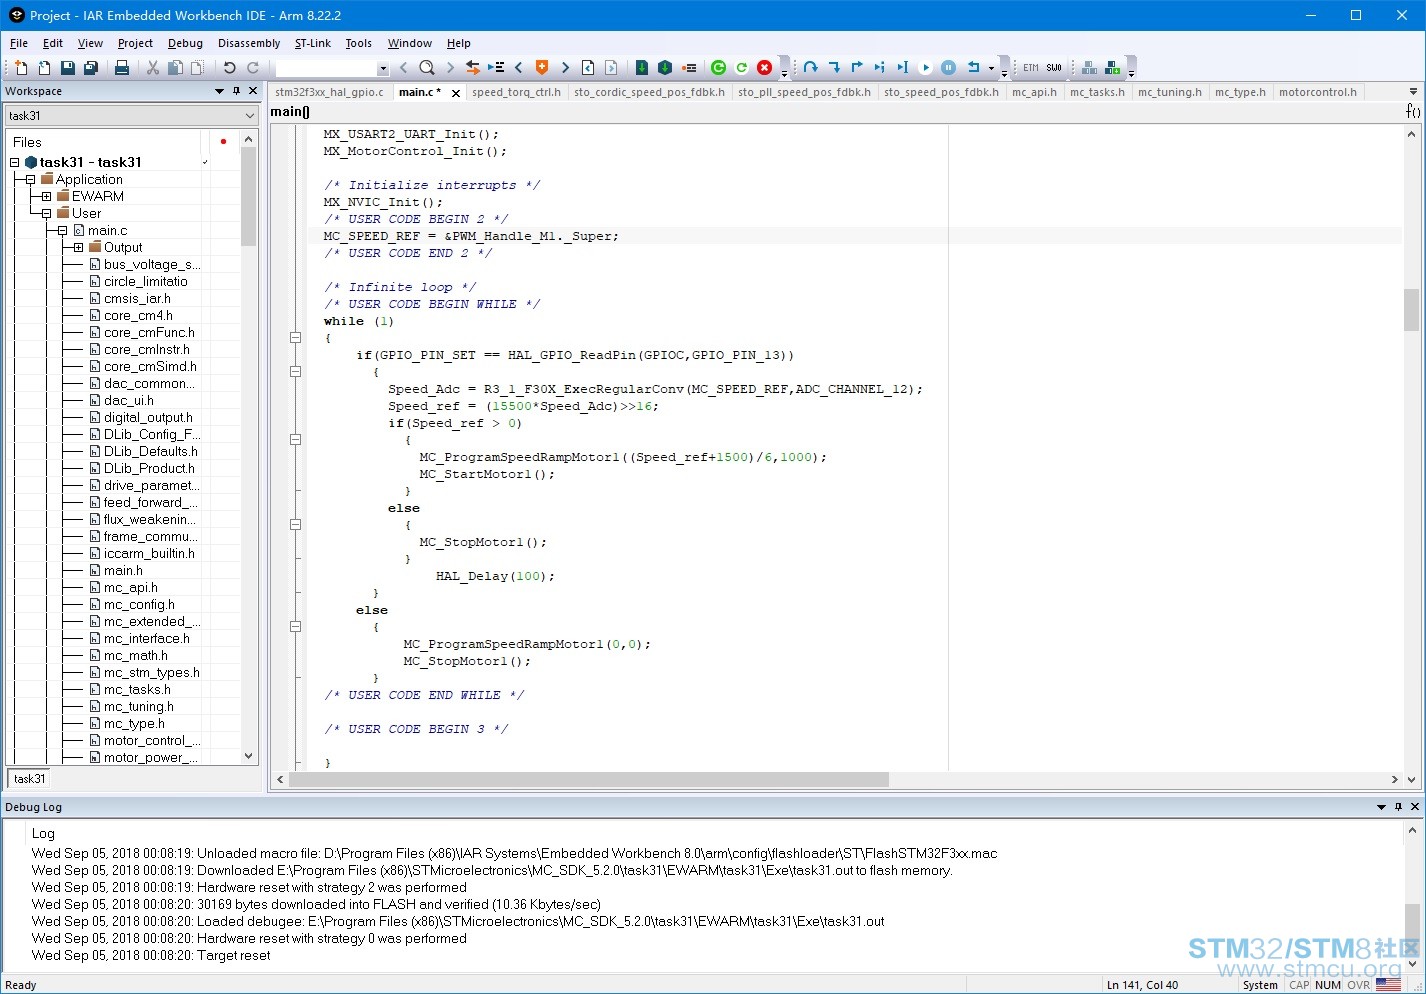
Task: Collapse the User folder in workspace tree
Action: 46,213
